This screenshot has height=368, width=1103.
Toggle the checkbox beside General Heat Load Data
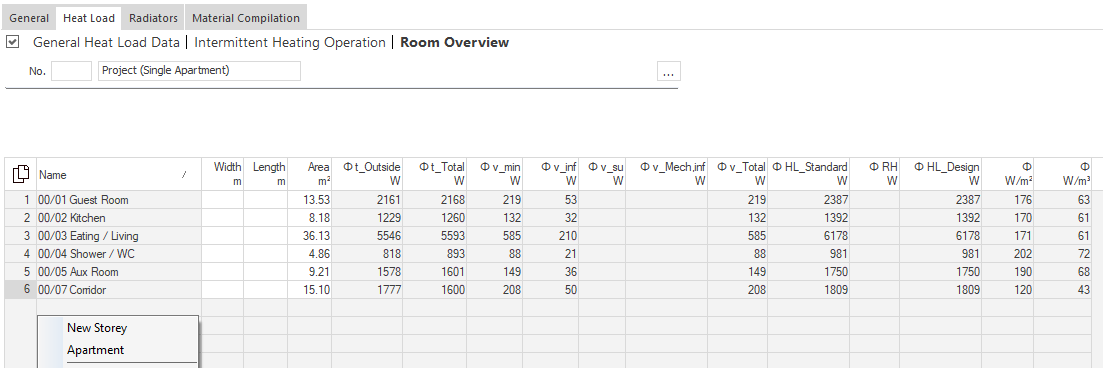tap(12, 42)
